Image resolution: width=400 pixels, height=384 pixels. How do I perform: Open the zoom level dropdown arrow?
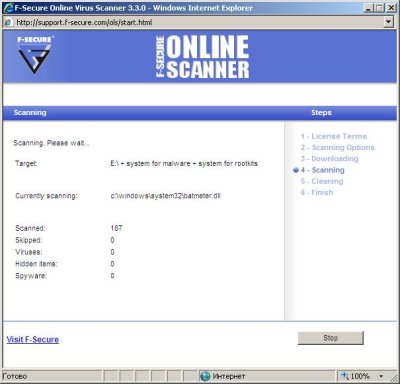coord(381,376)
